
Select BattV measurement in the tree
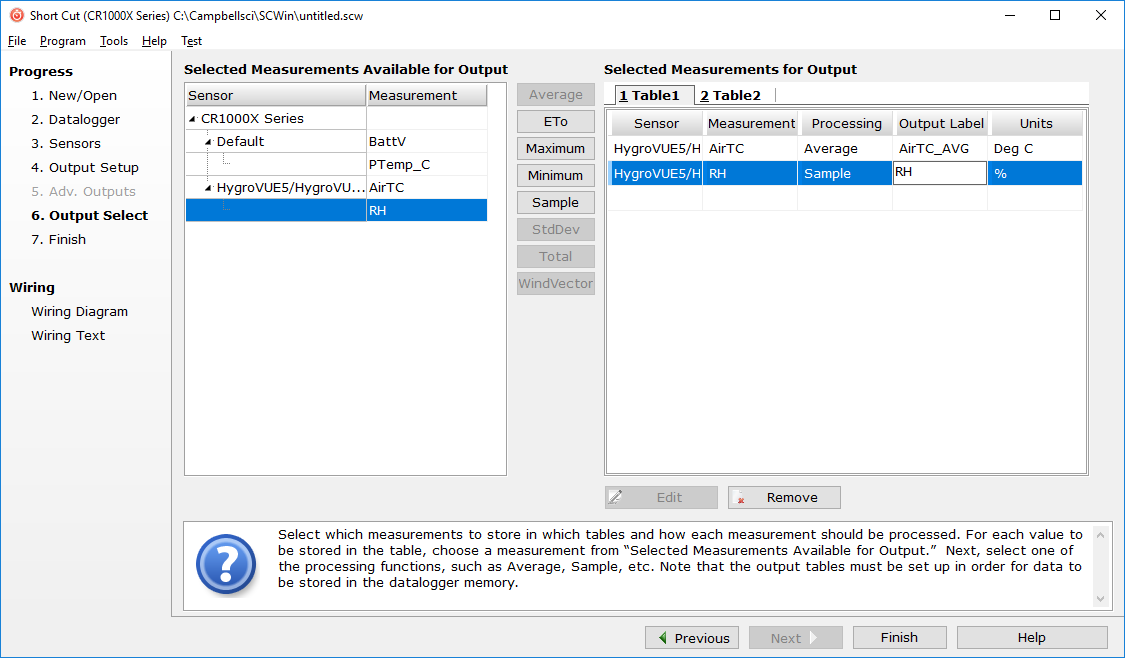pos(388,142)
